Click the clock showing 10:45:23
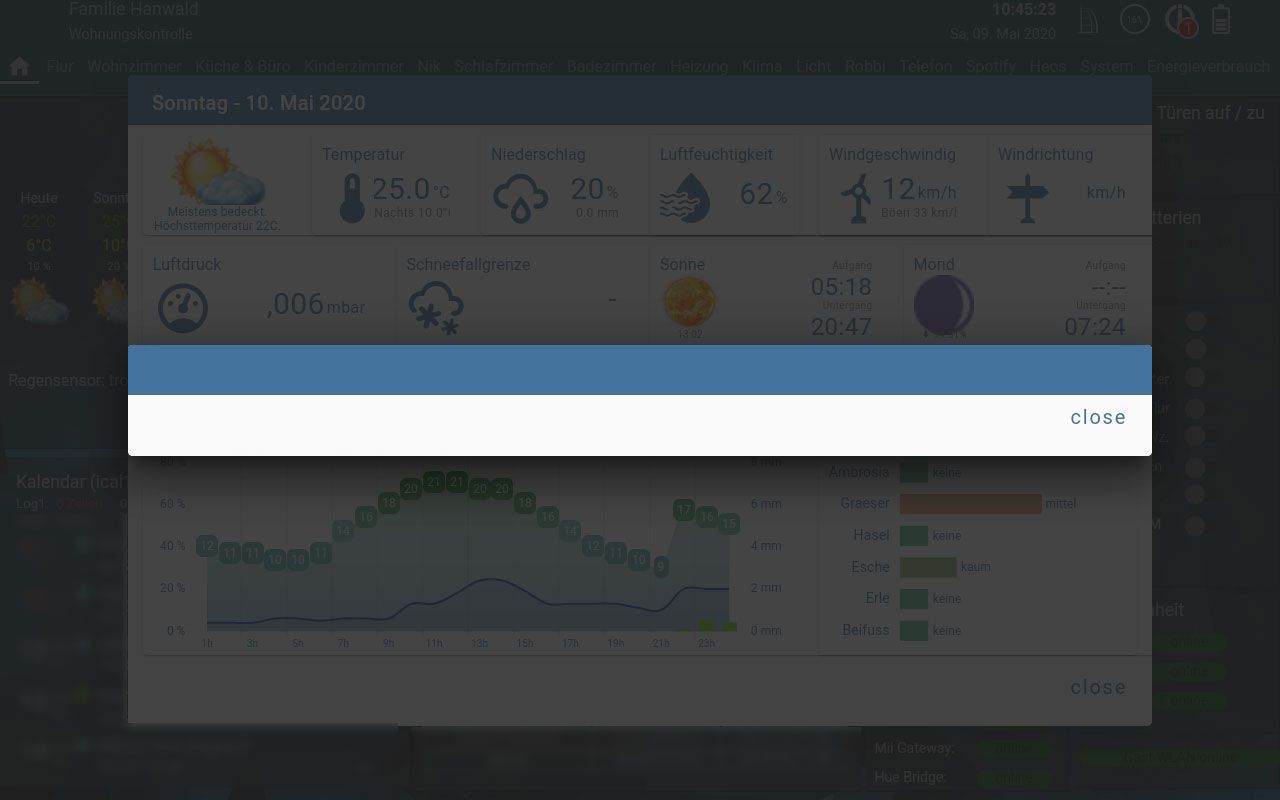Viewport: 1280px width, 800px height. [1024, 10]
